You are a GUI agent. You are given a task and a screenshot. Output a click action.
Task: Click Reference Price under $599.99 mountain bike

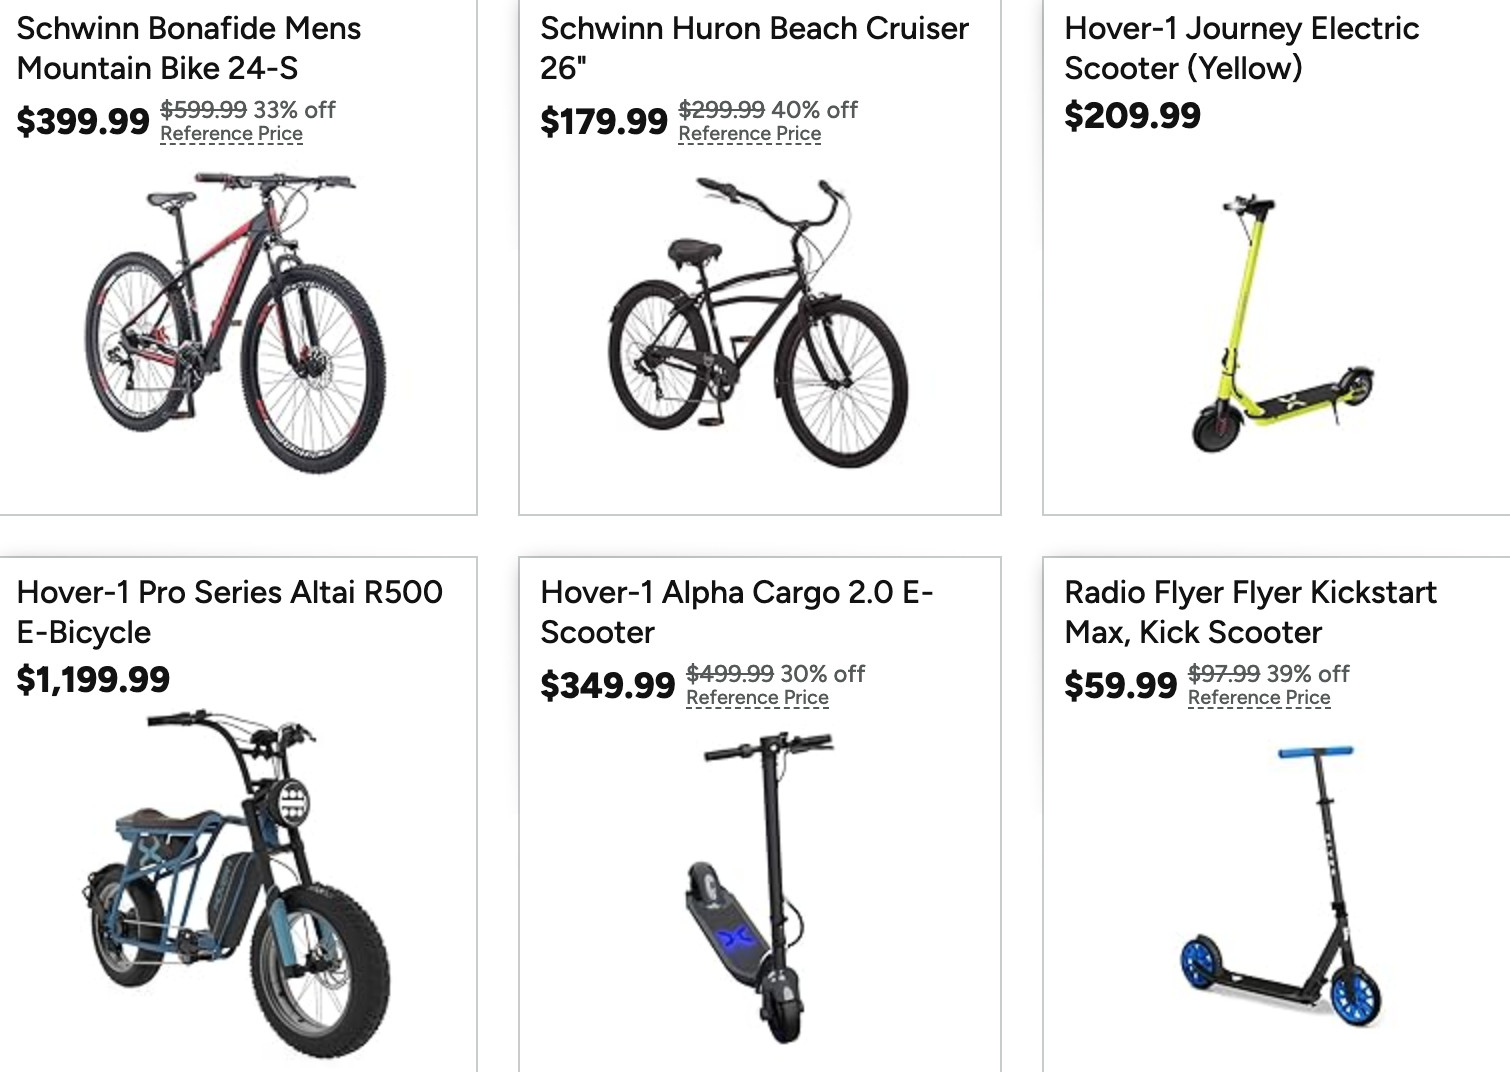coord(231,134)
